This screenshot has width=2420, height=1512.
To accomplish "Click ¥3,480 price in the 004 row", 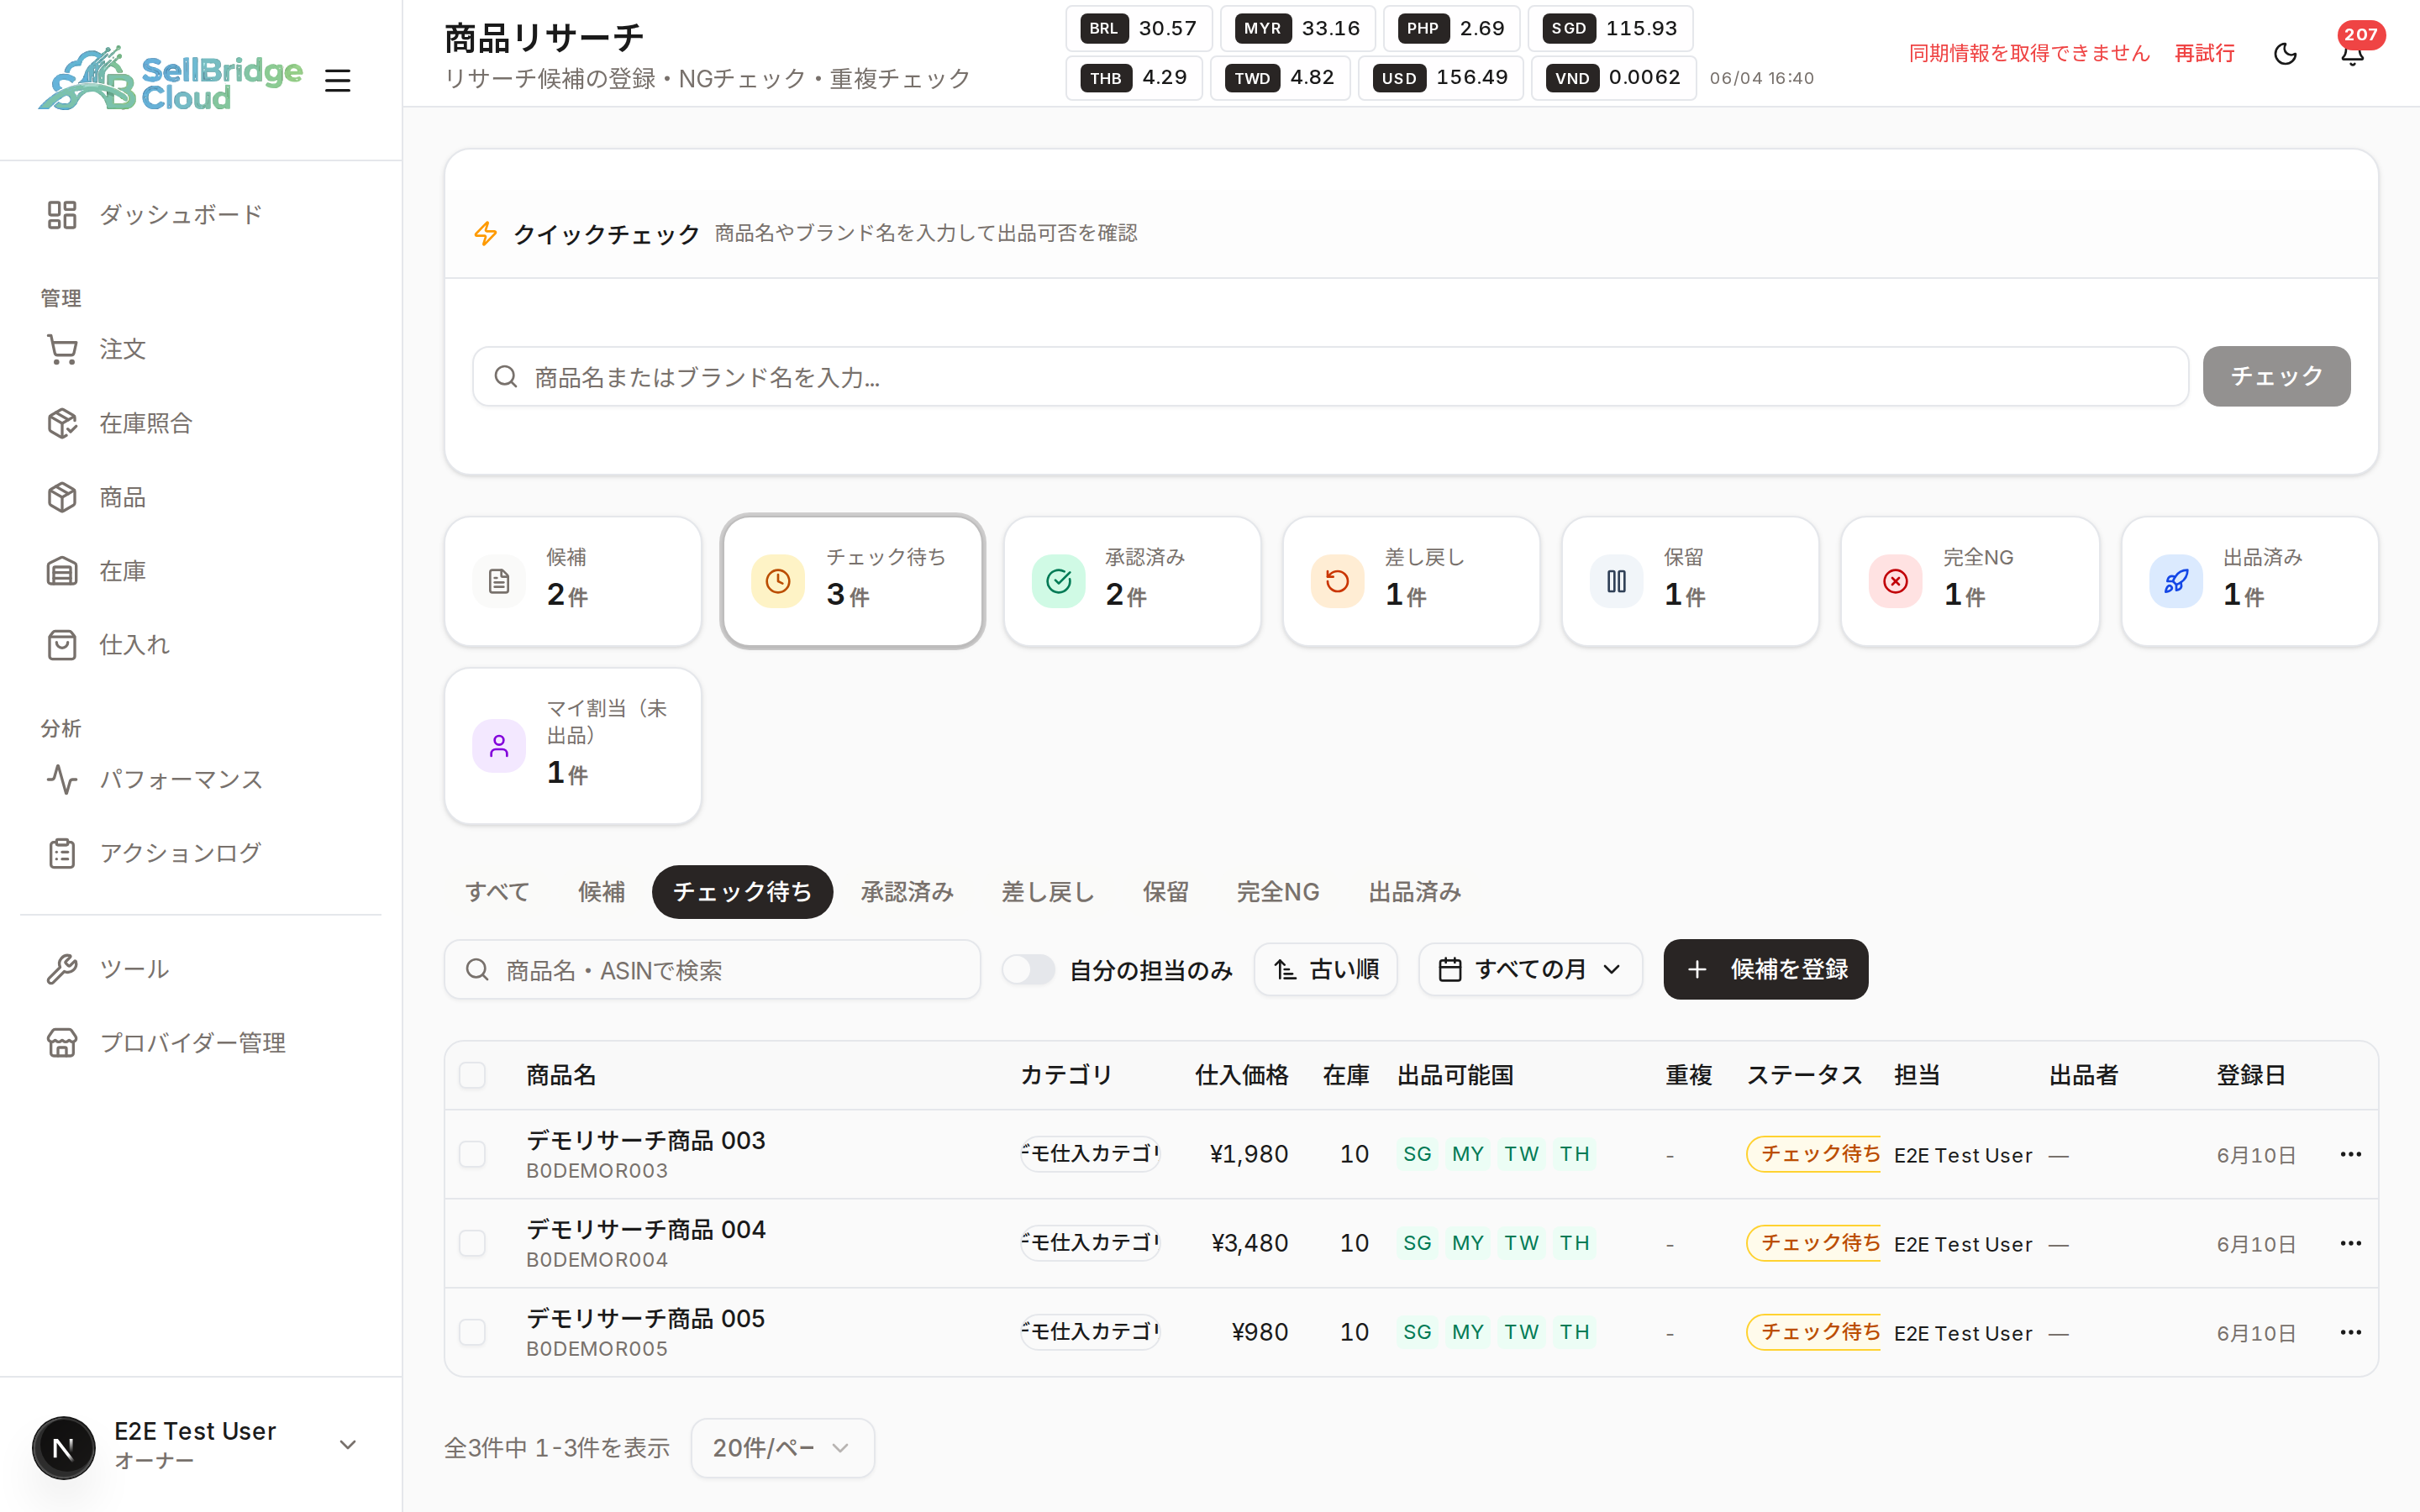I will coord(1249,1243).
